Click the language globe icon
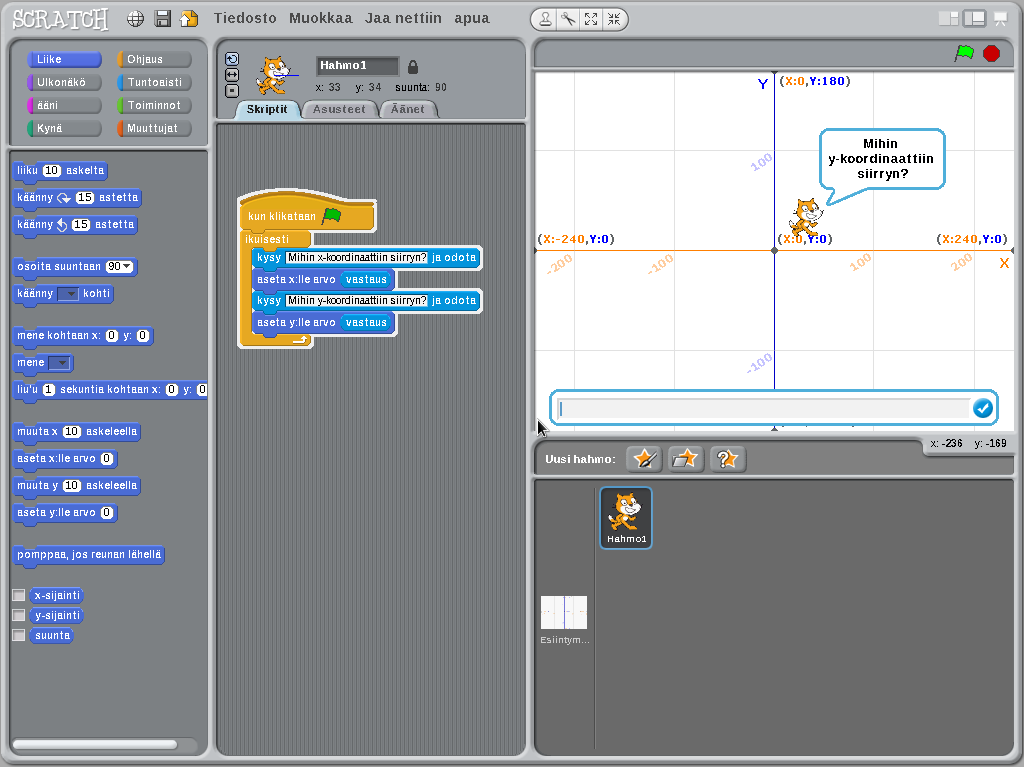Screen dimensions: 1024x767 pos(135,19)
